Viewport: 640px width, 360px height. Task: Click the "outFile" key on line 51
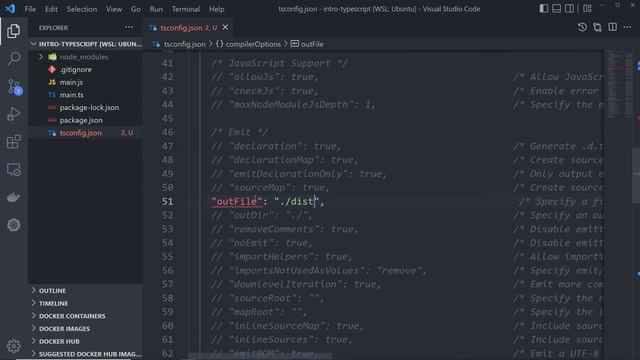pos(237,201)
